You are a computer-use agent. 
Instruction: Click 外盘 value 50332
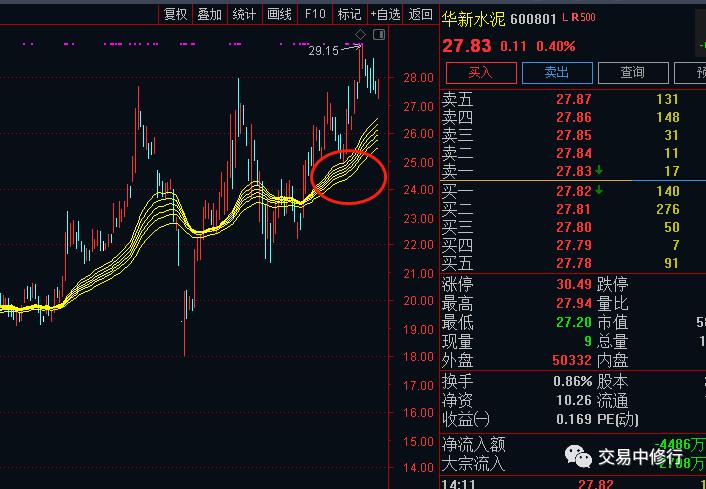[x=572, y=360]
